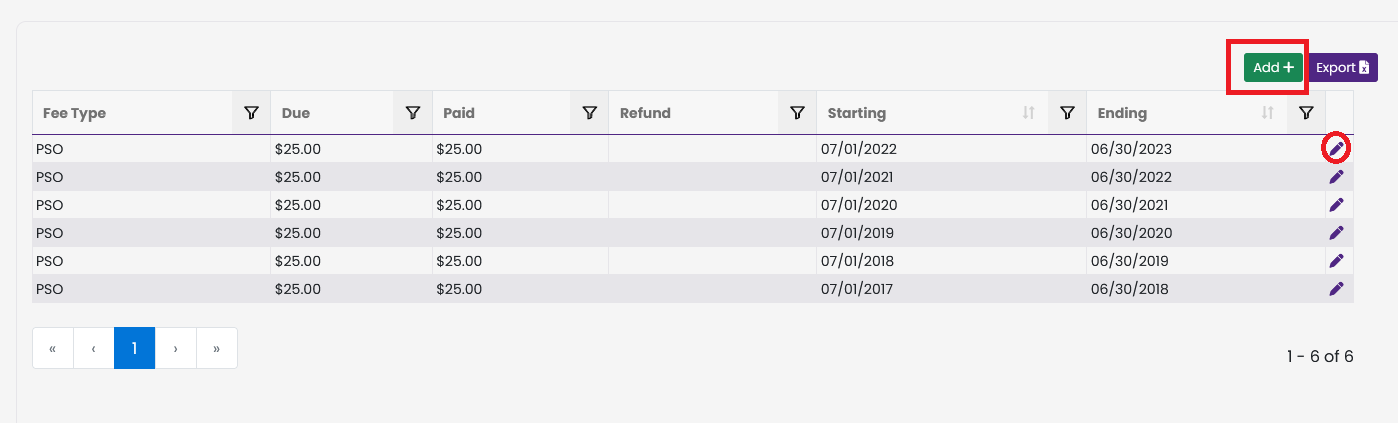Select page 1 in pagination

click(134, 348)
